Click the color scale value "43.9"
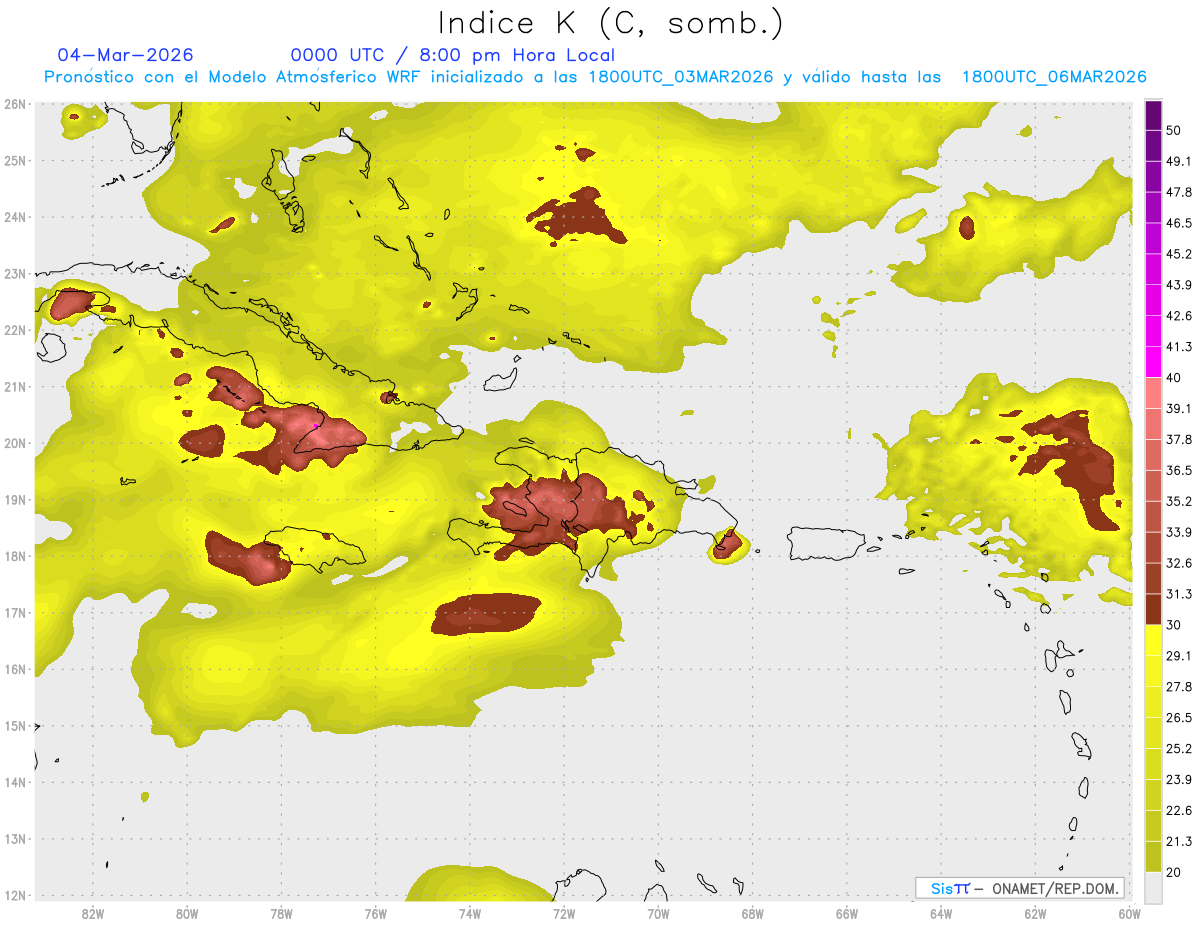The image size is (1200, 927). tap(1178, 285)
